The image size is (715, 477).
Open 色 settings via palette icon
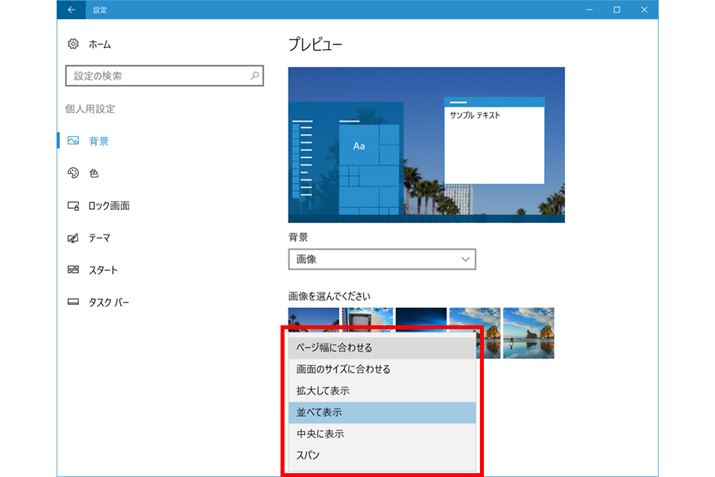coord(73,174)
